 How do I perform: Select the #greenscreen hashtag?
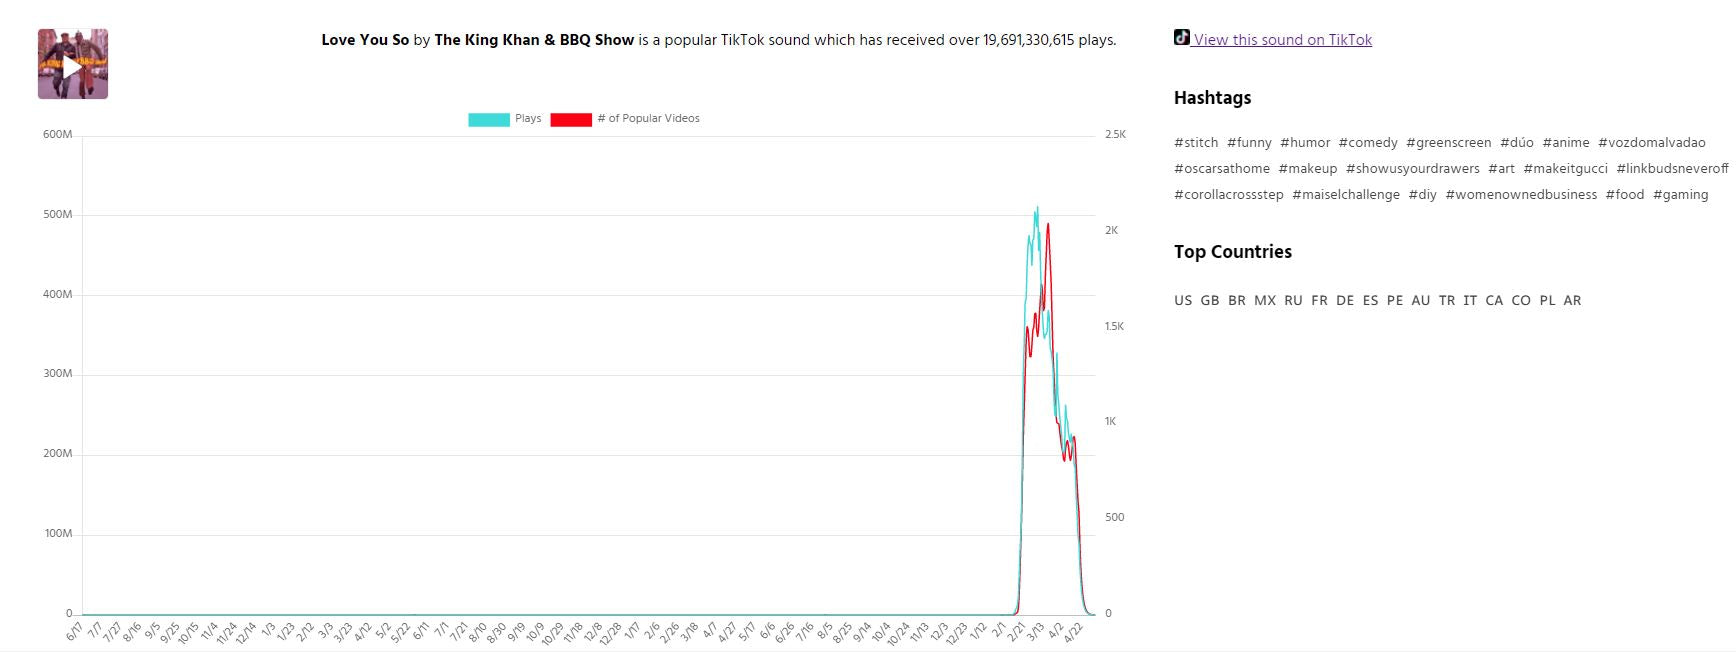point(1448,143)
